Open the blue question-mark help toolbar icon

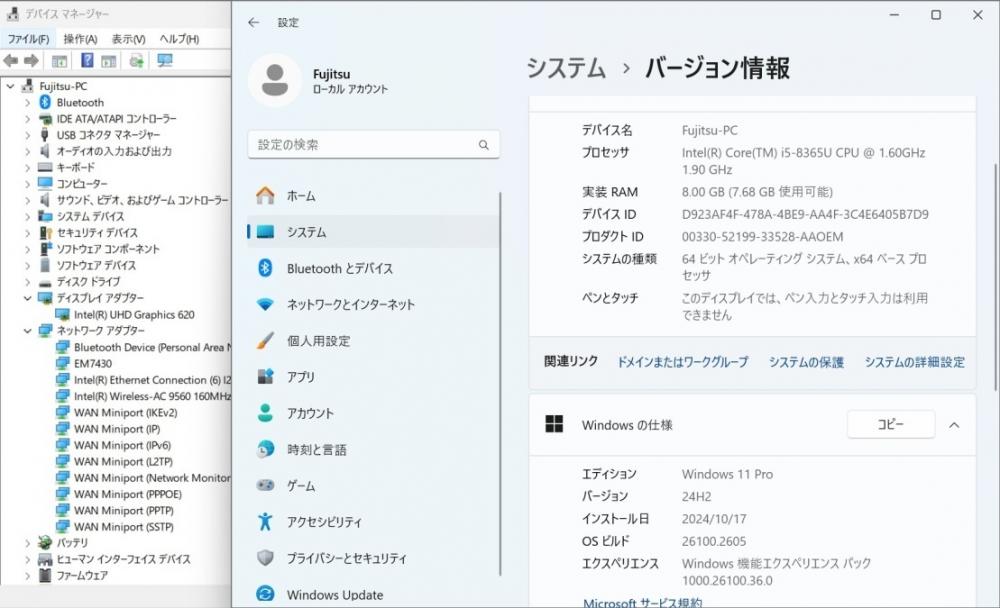pos(87,61)
